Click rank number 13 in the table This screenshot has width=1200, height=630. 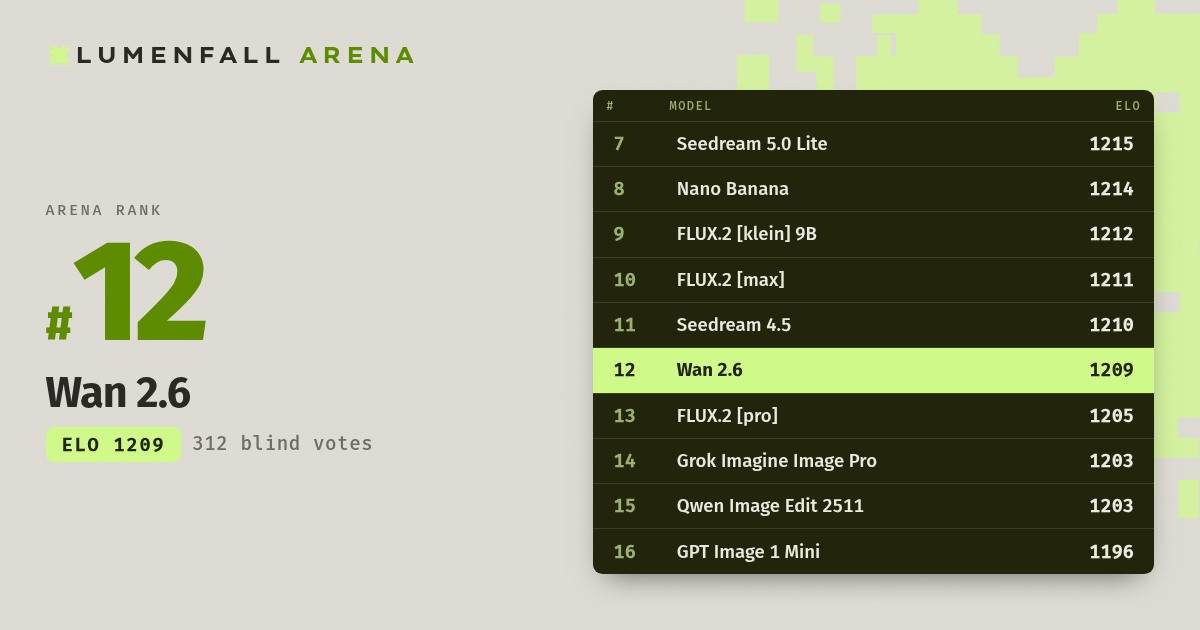624,416
